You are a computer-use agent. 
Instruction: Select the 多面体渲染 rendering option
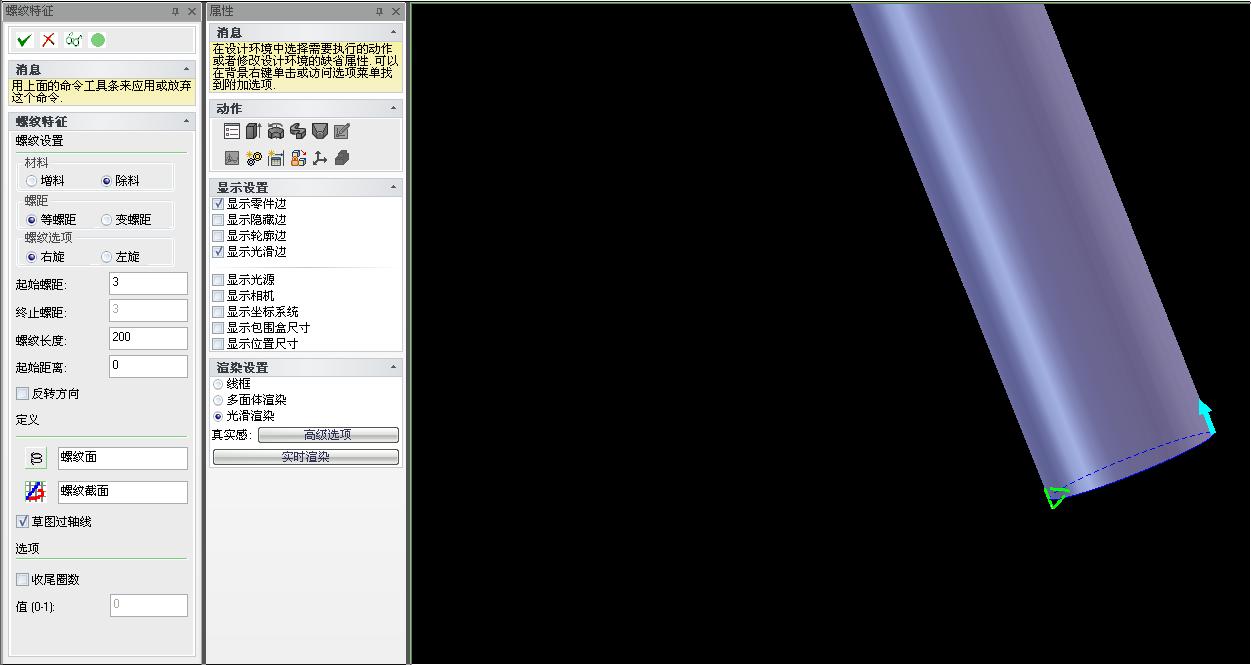219,400
